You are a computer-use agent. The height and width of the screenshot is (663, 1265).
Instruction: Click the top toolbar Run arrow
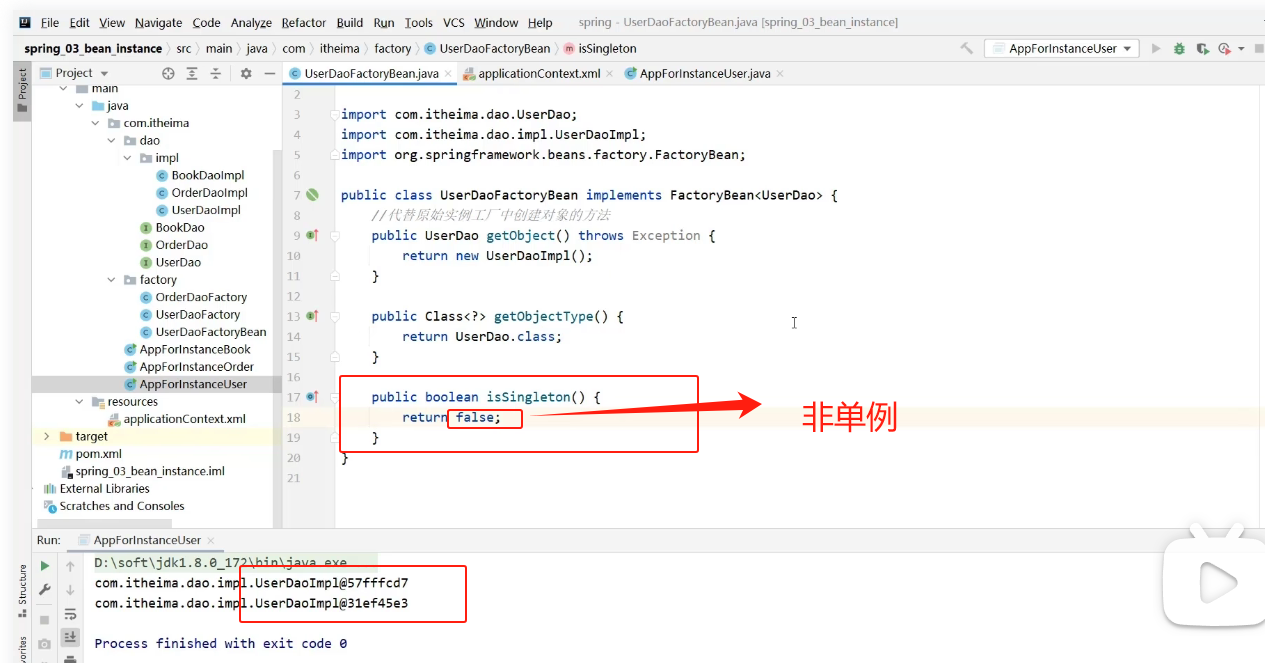tap(1156, 48)
